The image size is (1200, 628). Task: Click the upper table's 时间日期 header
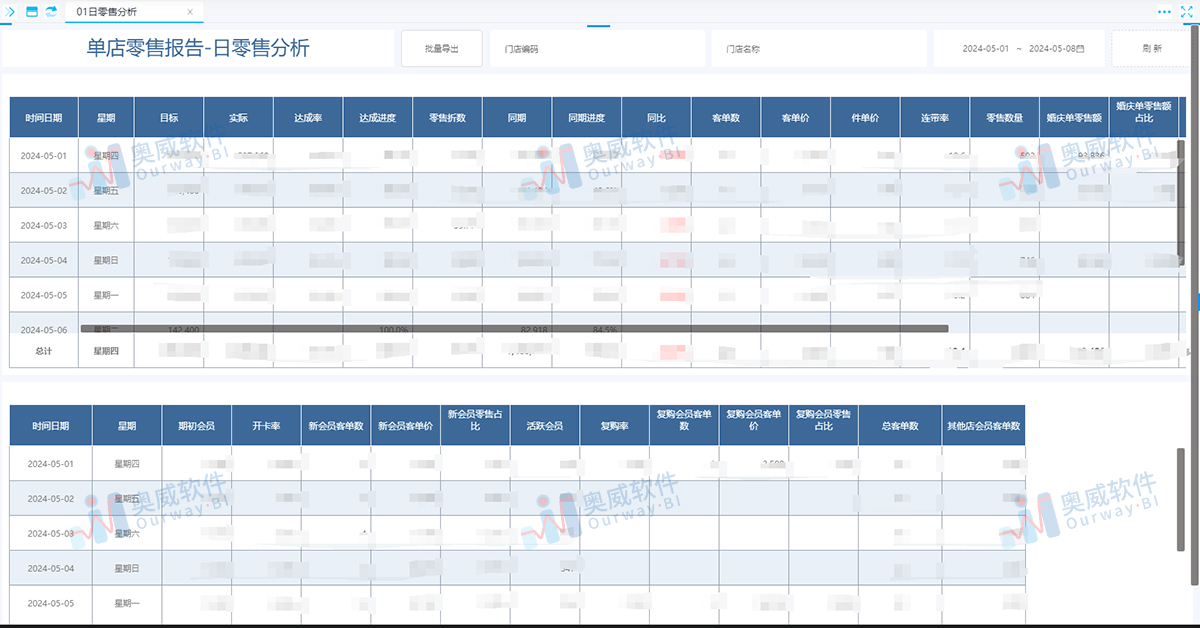click(44, 118)
